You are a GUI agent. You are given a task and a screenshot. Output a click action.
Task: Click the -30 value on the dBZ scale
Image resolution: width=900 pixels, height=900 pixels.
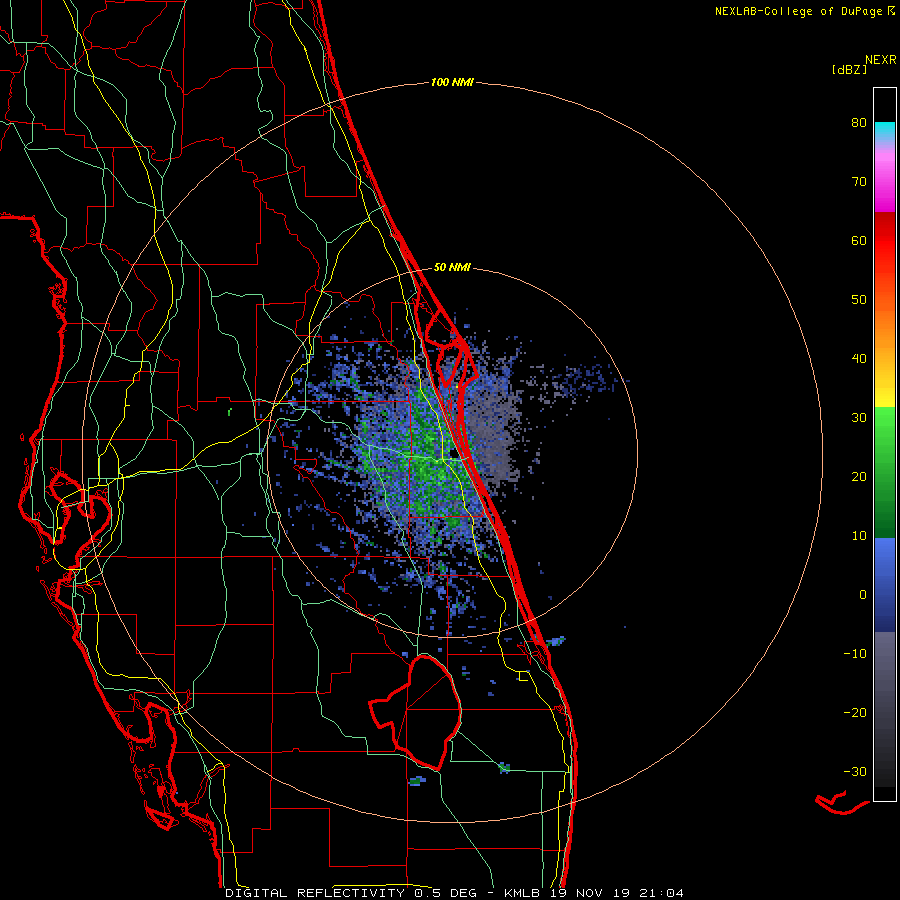(855, 771)
